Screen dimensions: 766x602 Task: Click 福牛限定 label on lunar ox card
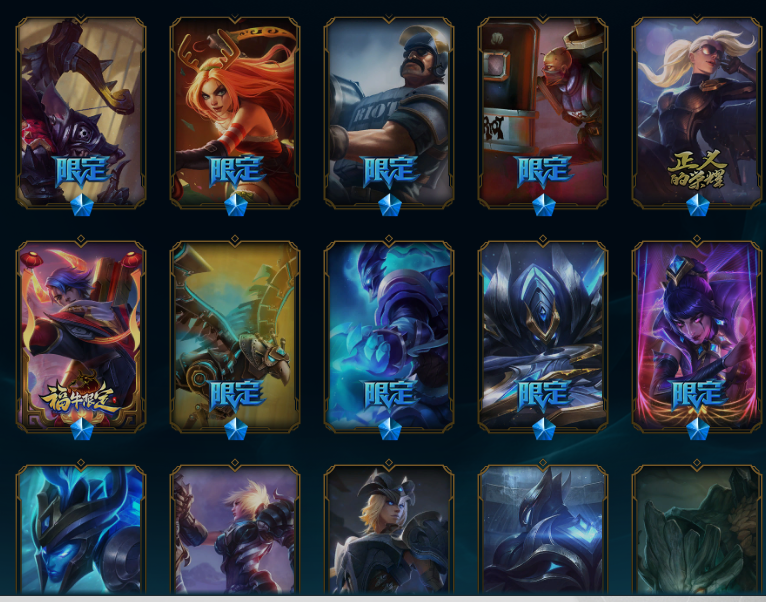pyautogui.click(x=80, y=397)
